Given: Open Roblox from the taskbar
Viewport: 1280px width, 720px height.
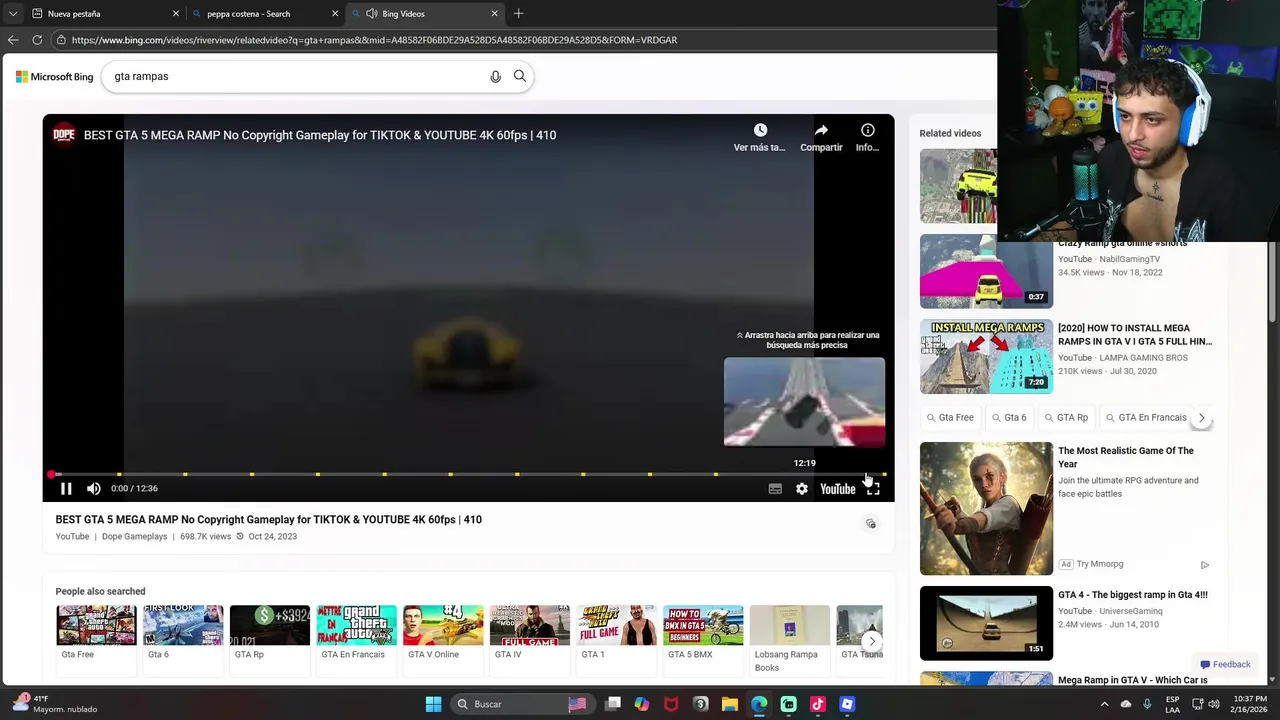Looking at the screenshot, I should pyautogui.click(x=847, y=704).
